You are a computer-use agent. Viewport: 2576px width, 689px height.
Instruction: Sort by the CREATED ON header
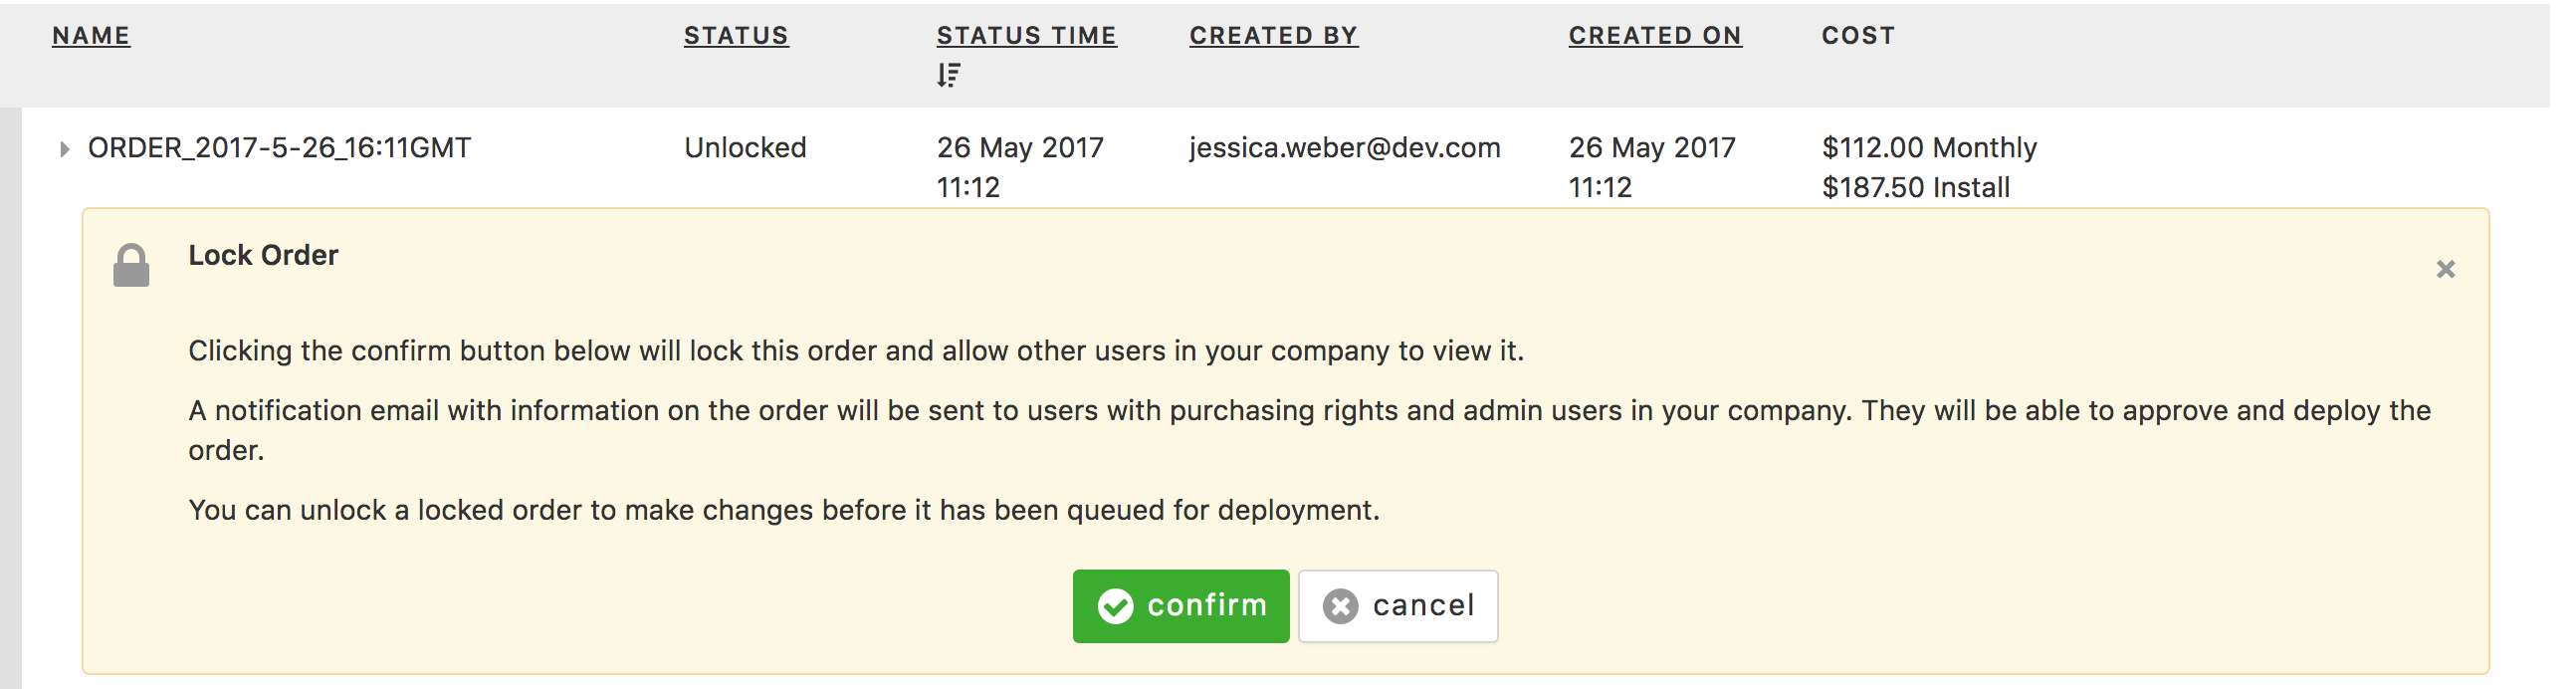point(1655,35)
